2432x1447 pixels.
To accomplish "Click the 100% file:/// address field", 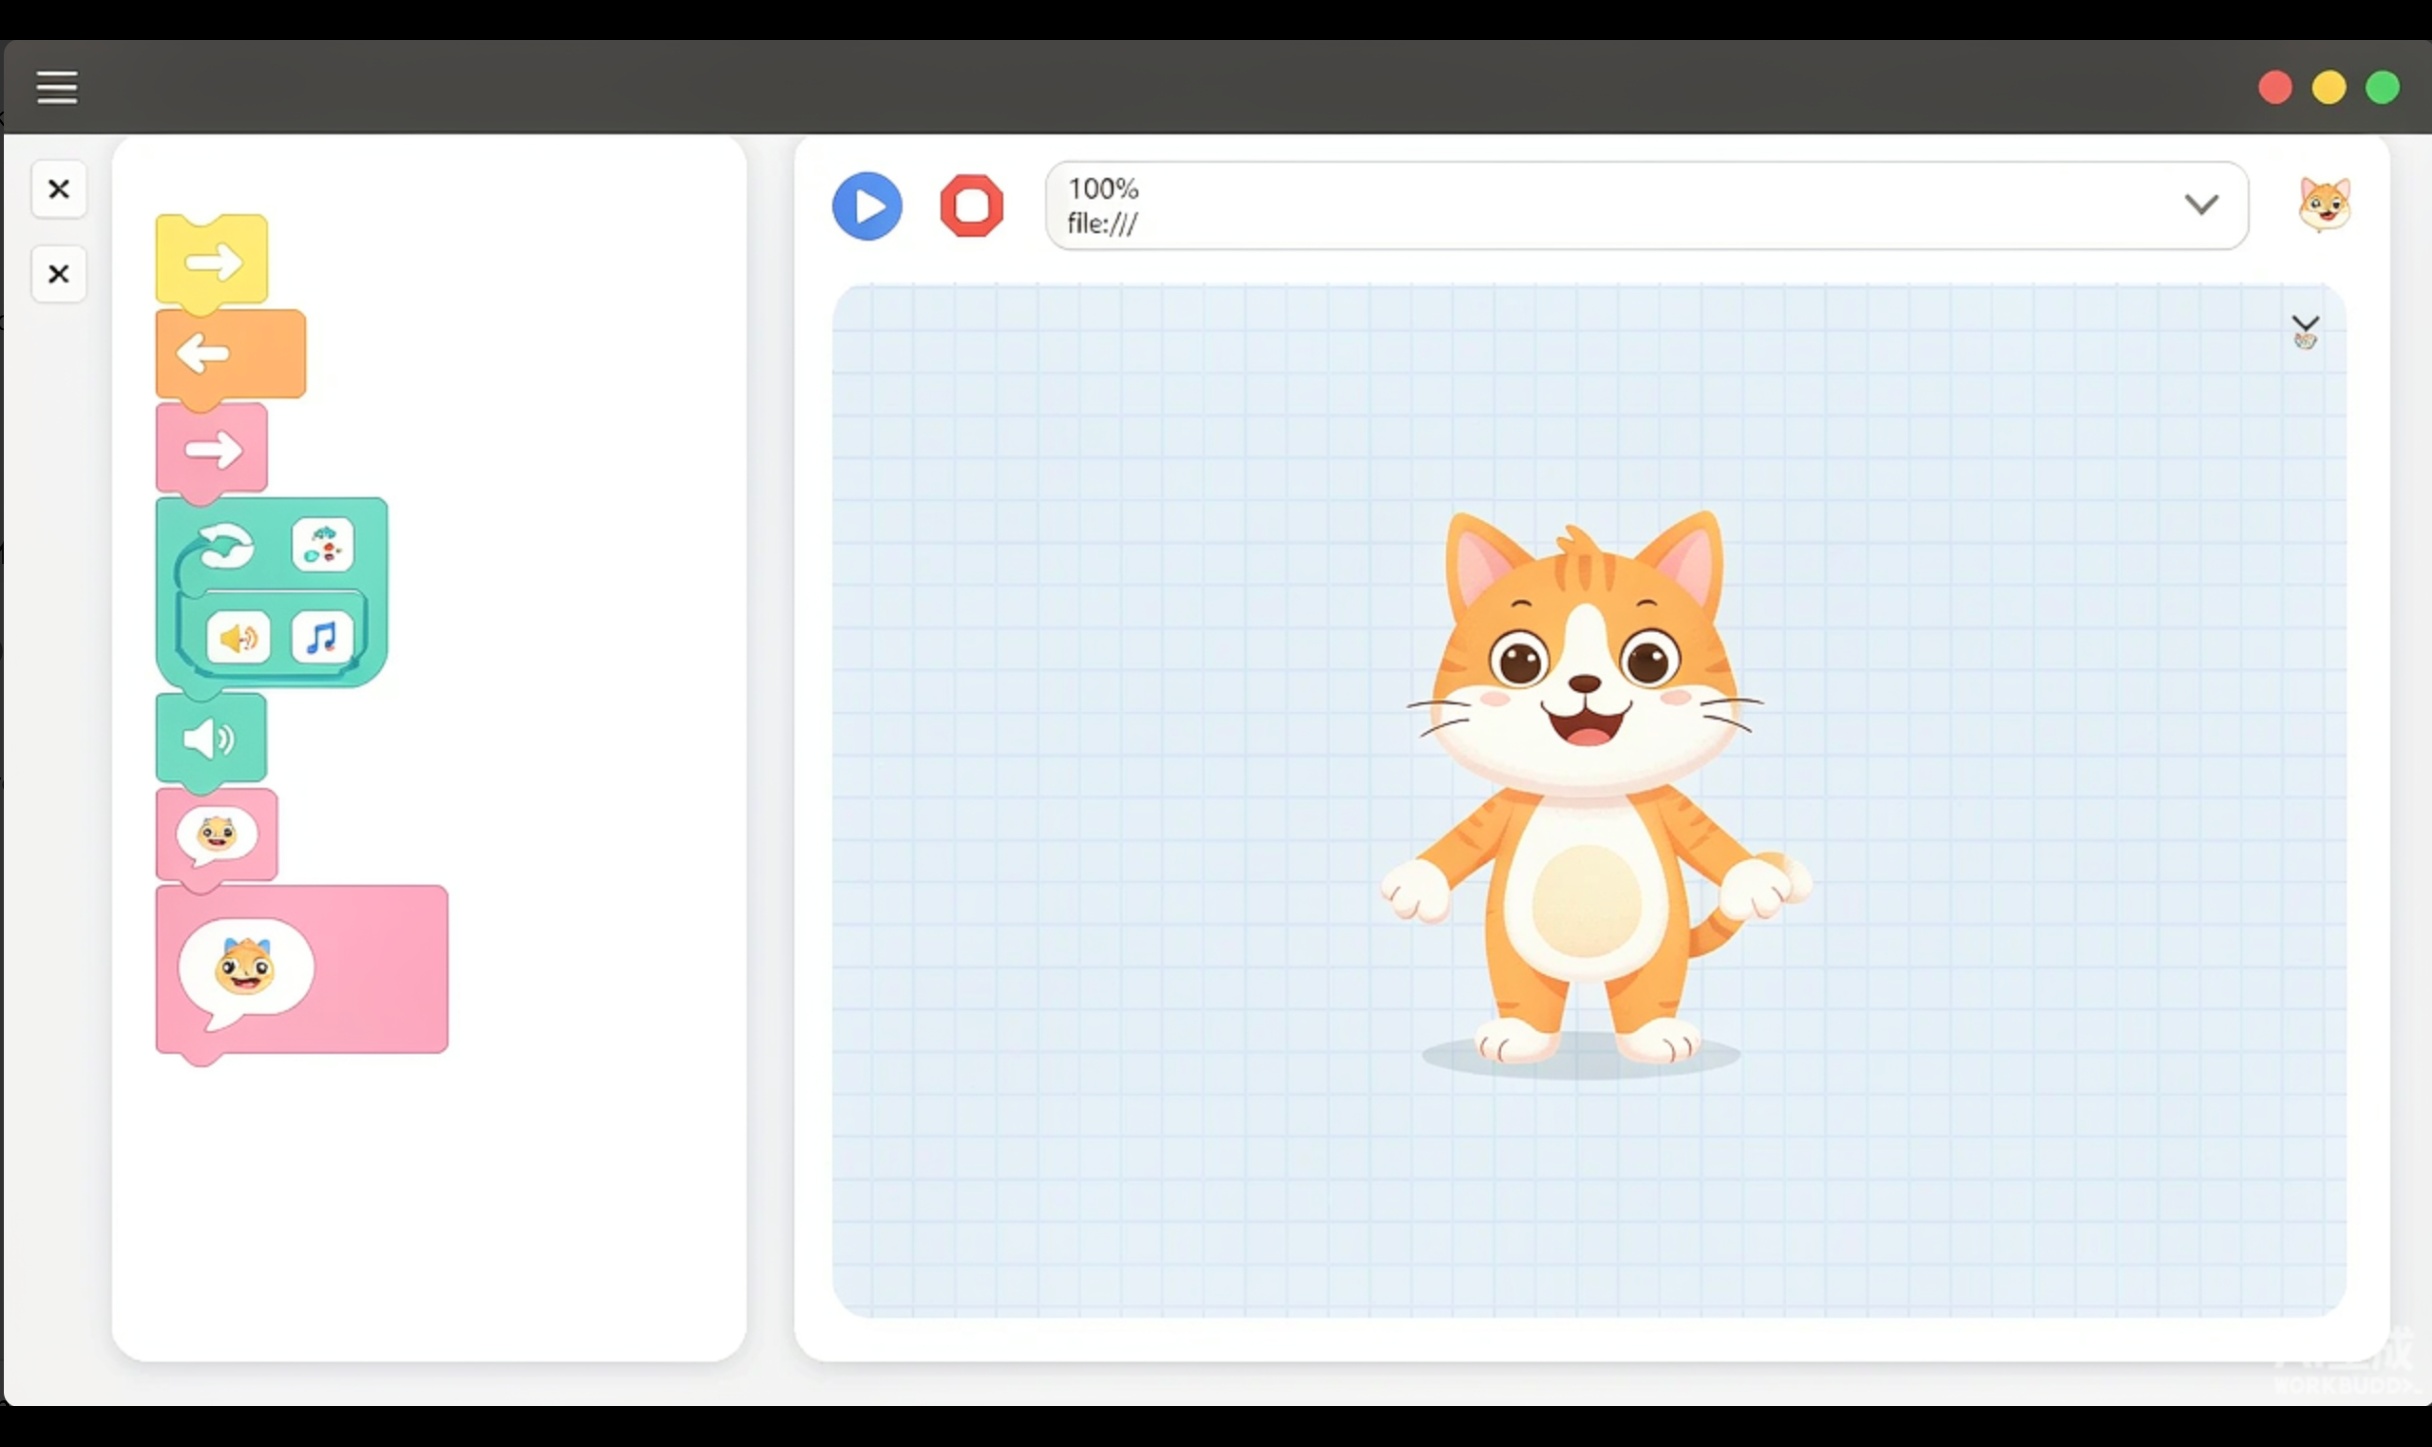I will tap(1646, 206).
